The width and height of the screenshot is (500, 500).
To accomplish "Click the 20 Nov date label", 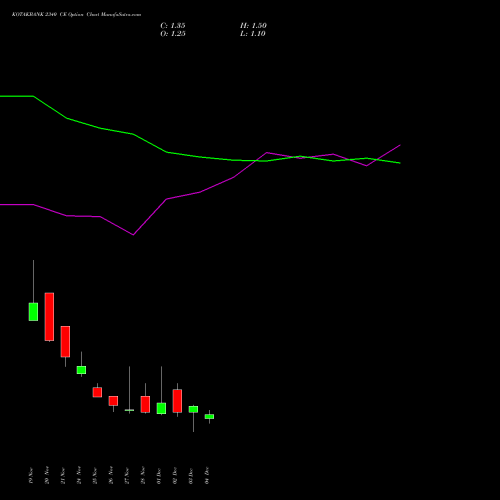I will 47,475.
